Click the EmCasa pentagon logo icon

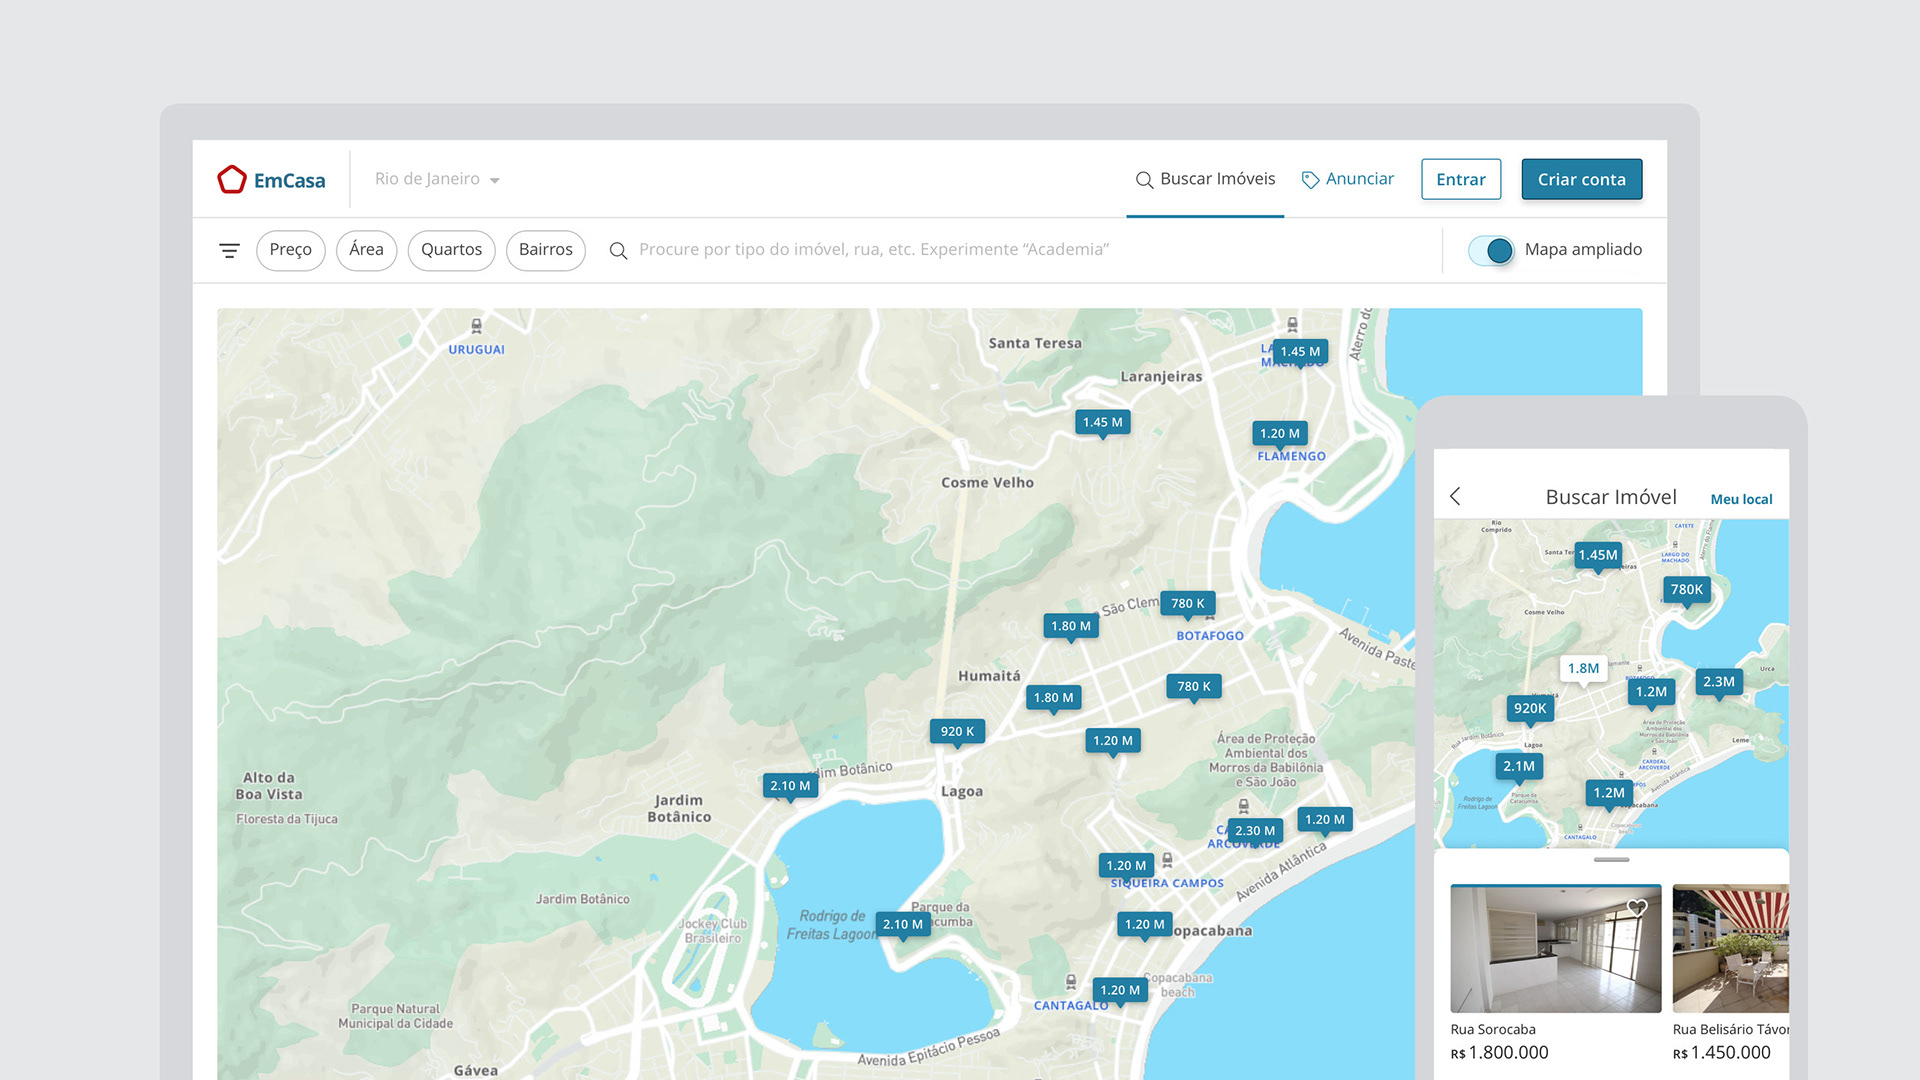click(x=232, y=179)
